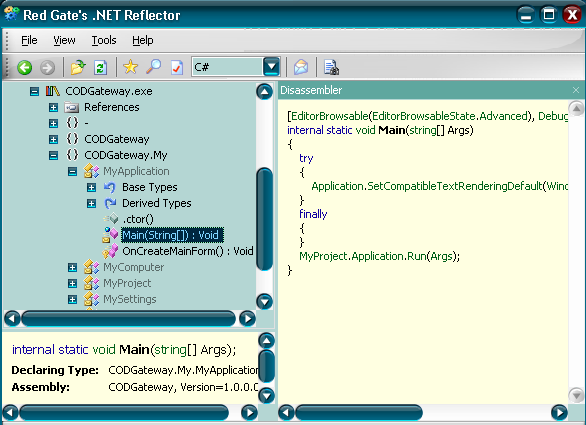Close the Disassembler pane

(x=576, y=90)
